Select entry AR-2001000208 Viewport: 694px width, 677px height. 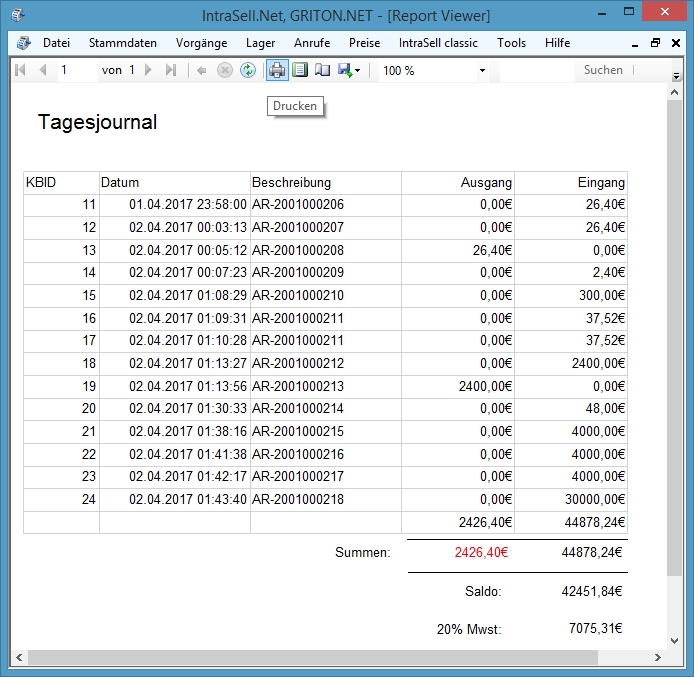tap(298, 250)
